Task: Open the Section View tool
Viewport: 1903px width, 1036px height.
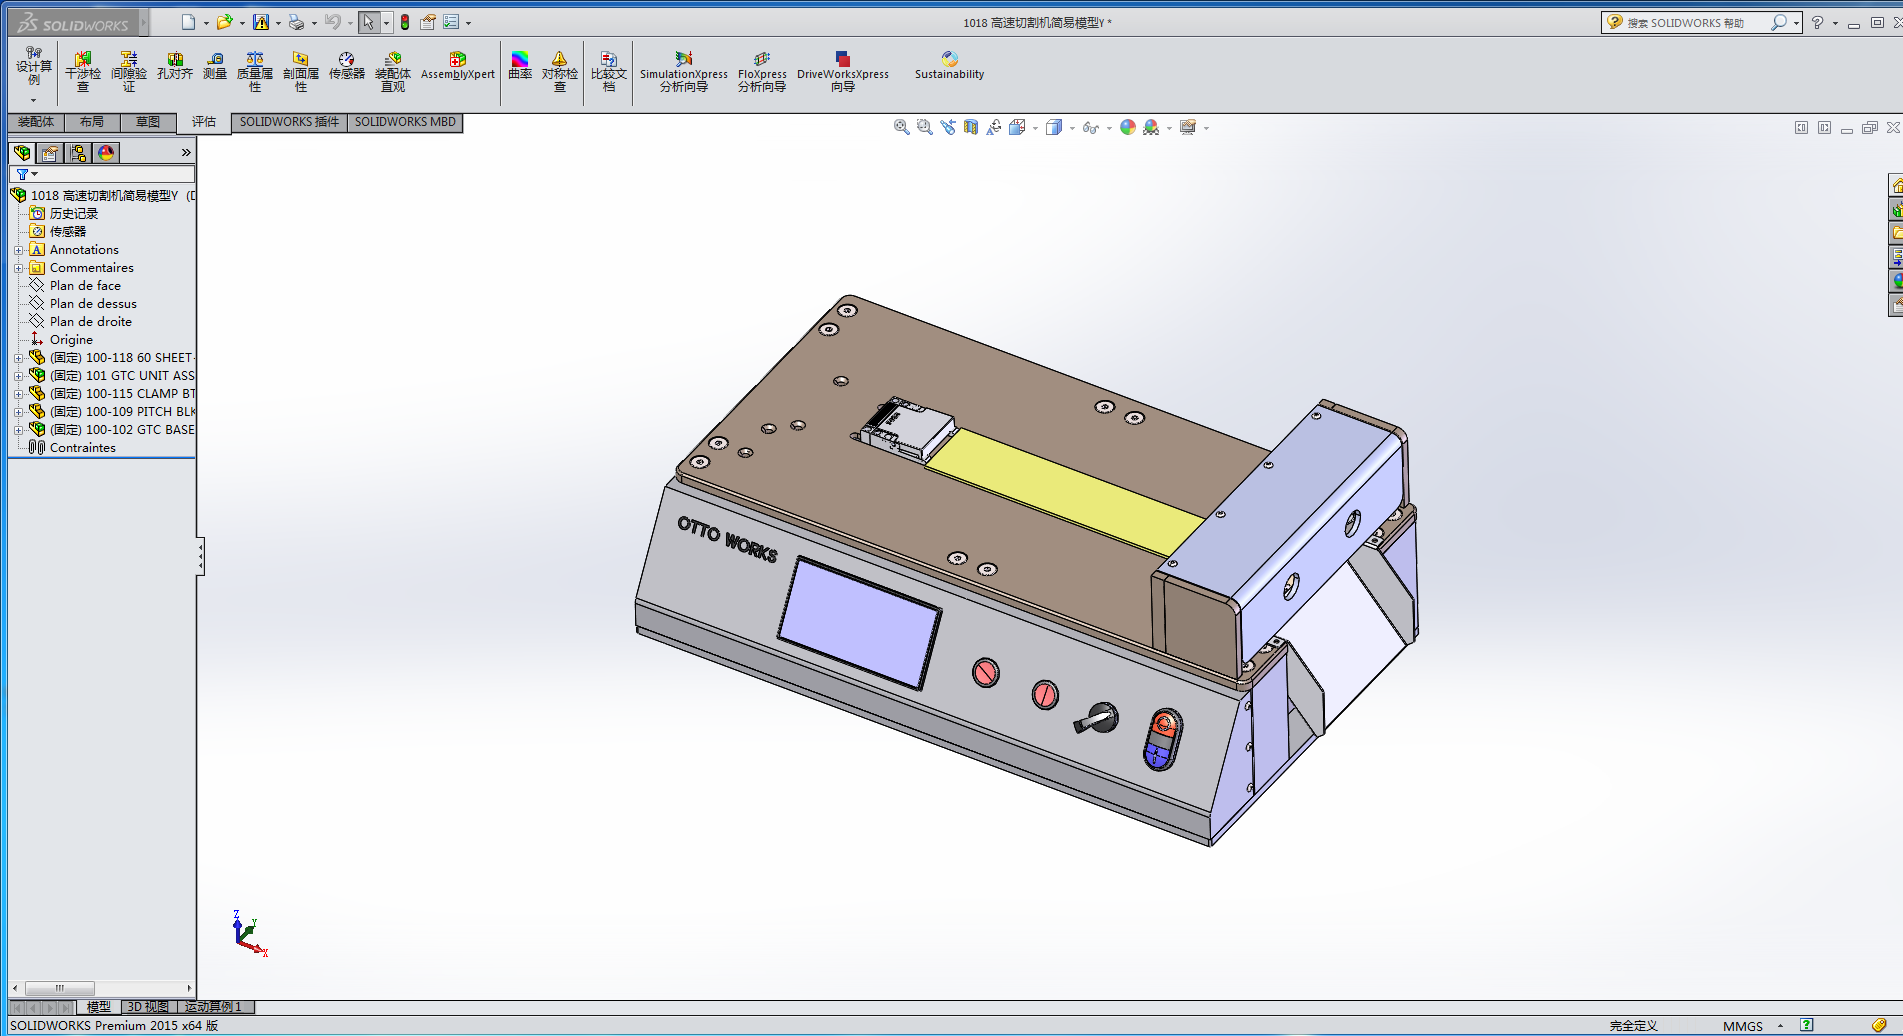Action: (971, 127)
